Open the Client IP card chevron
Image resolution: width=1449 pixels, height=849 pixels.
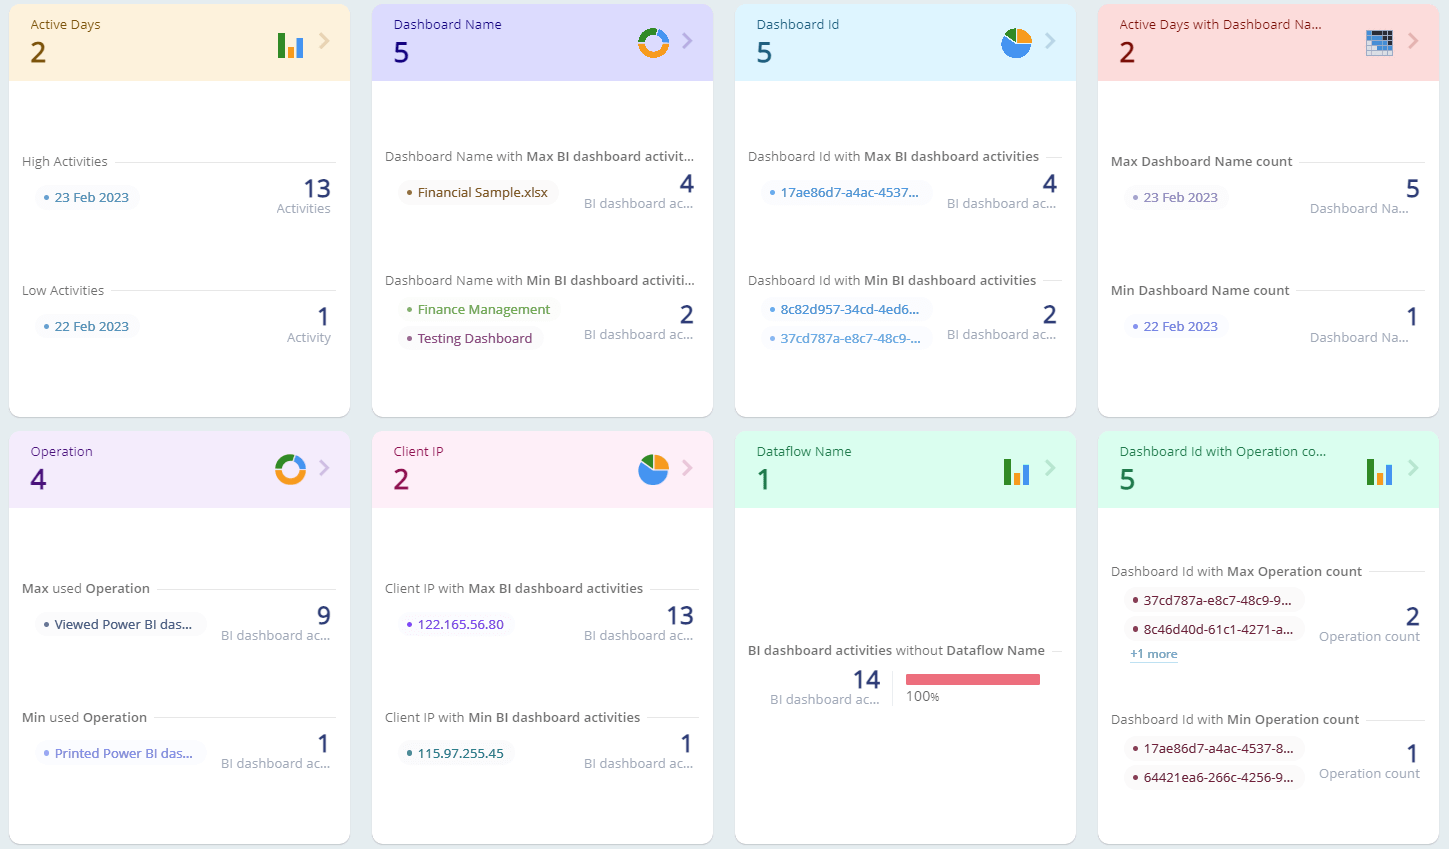(x=684, y=469)
